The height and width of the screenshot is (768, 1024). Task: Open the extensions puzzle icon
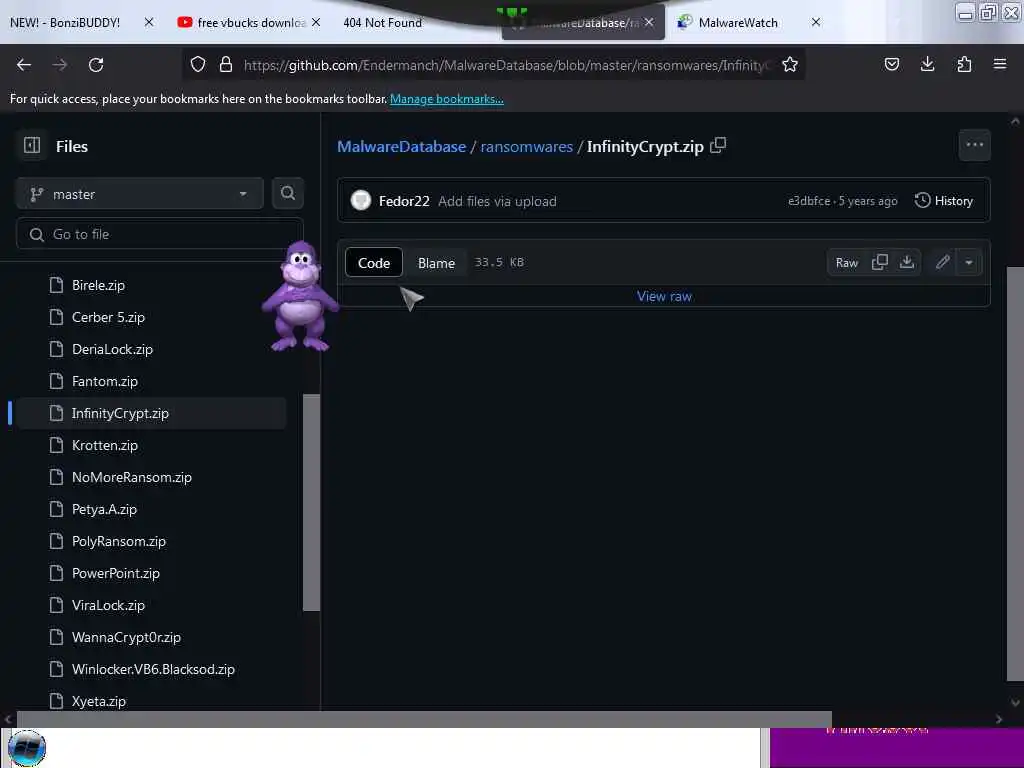964,64
